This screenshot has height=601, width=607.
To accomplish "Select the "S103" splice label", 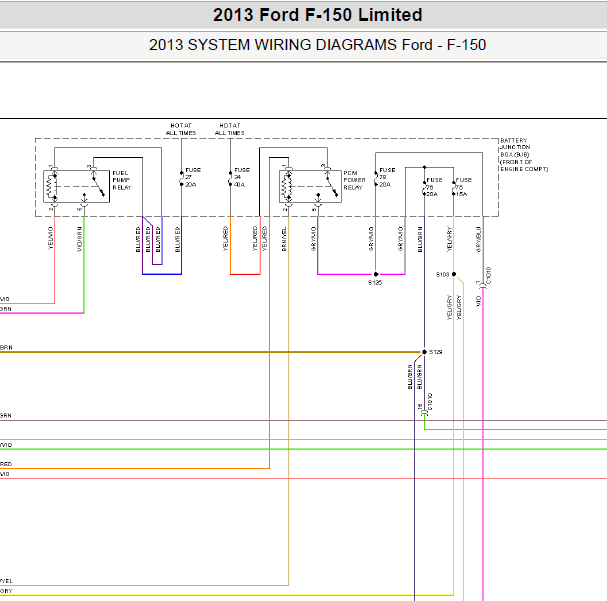I will [x=442, y=275].
